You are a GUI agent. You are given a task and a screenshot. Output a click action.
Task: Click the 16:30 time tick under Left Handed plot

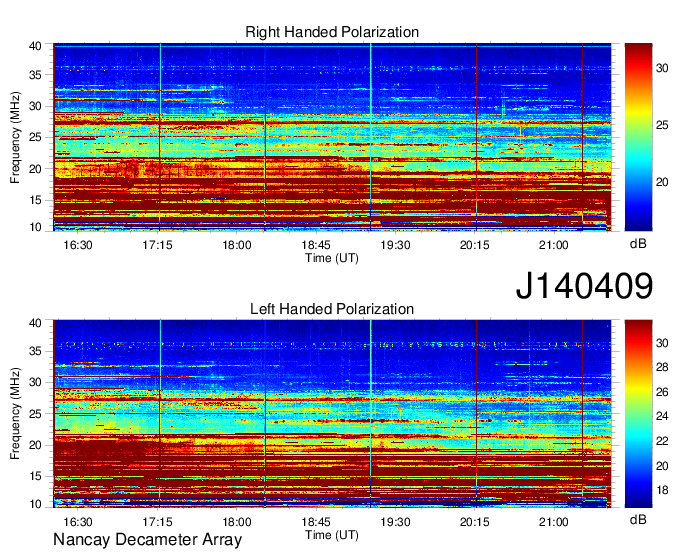tap(78, 522)
